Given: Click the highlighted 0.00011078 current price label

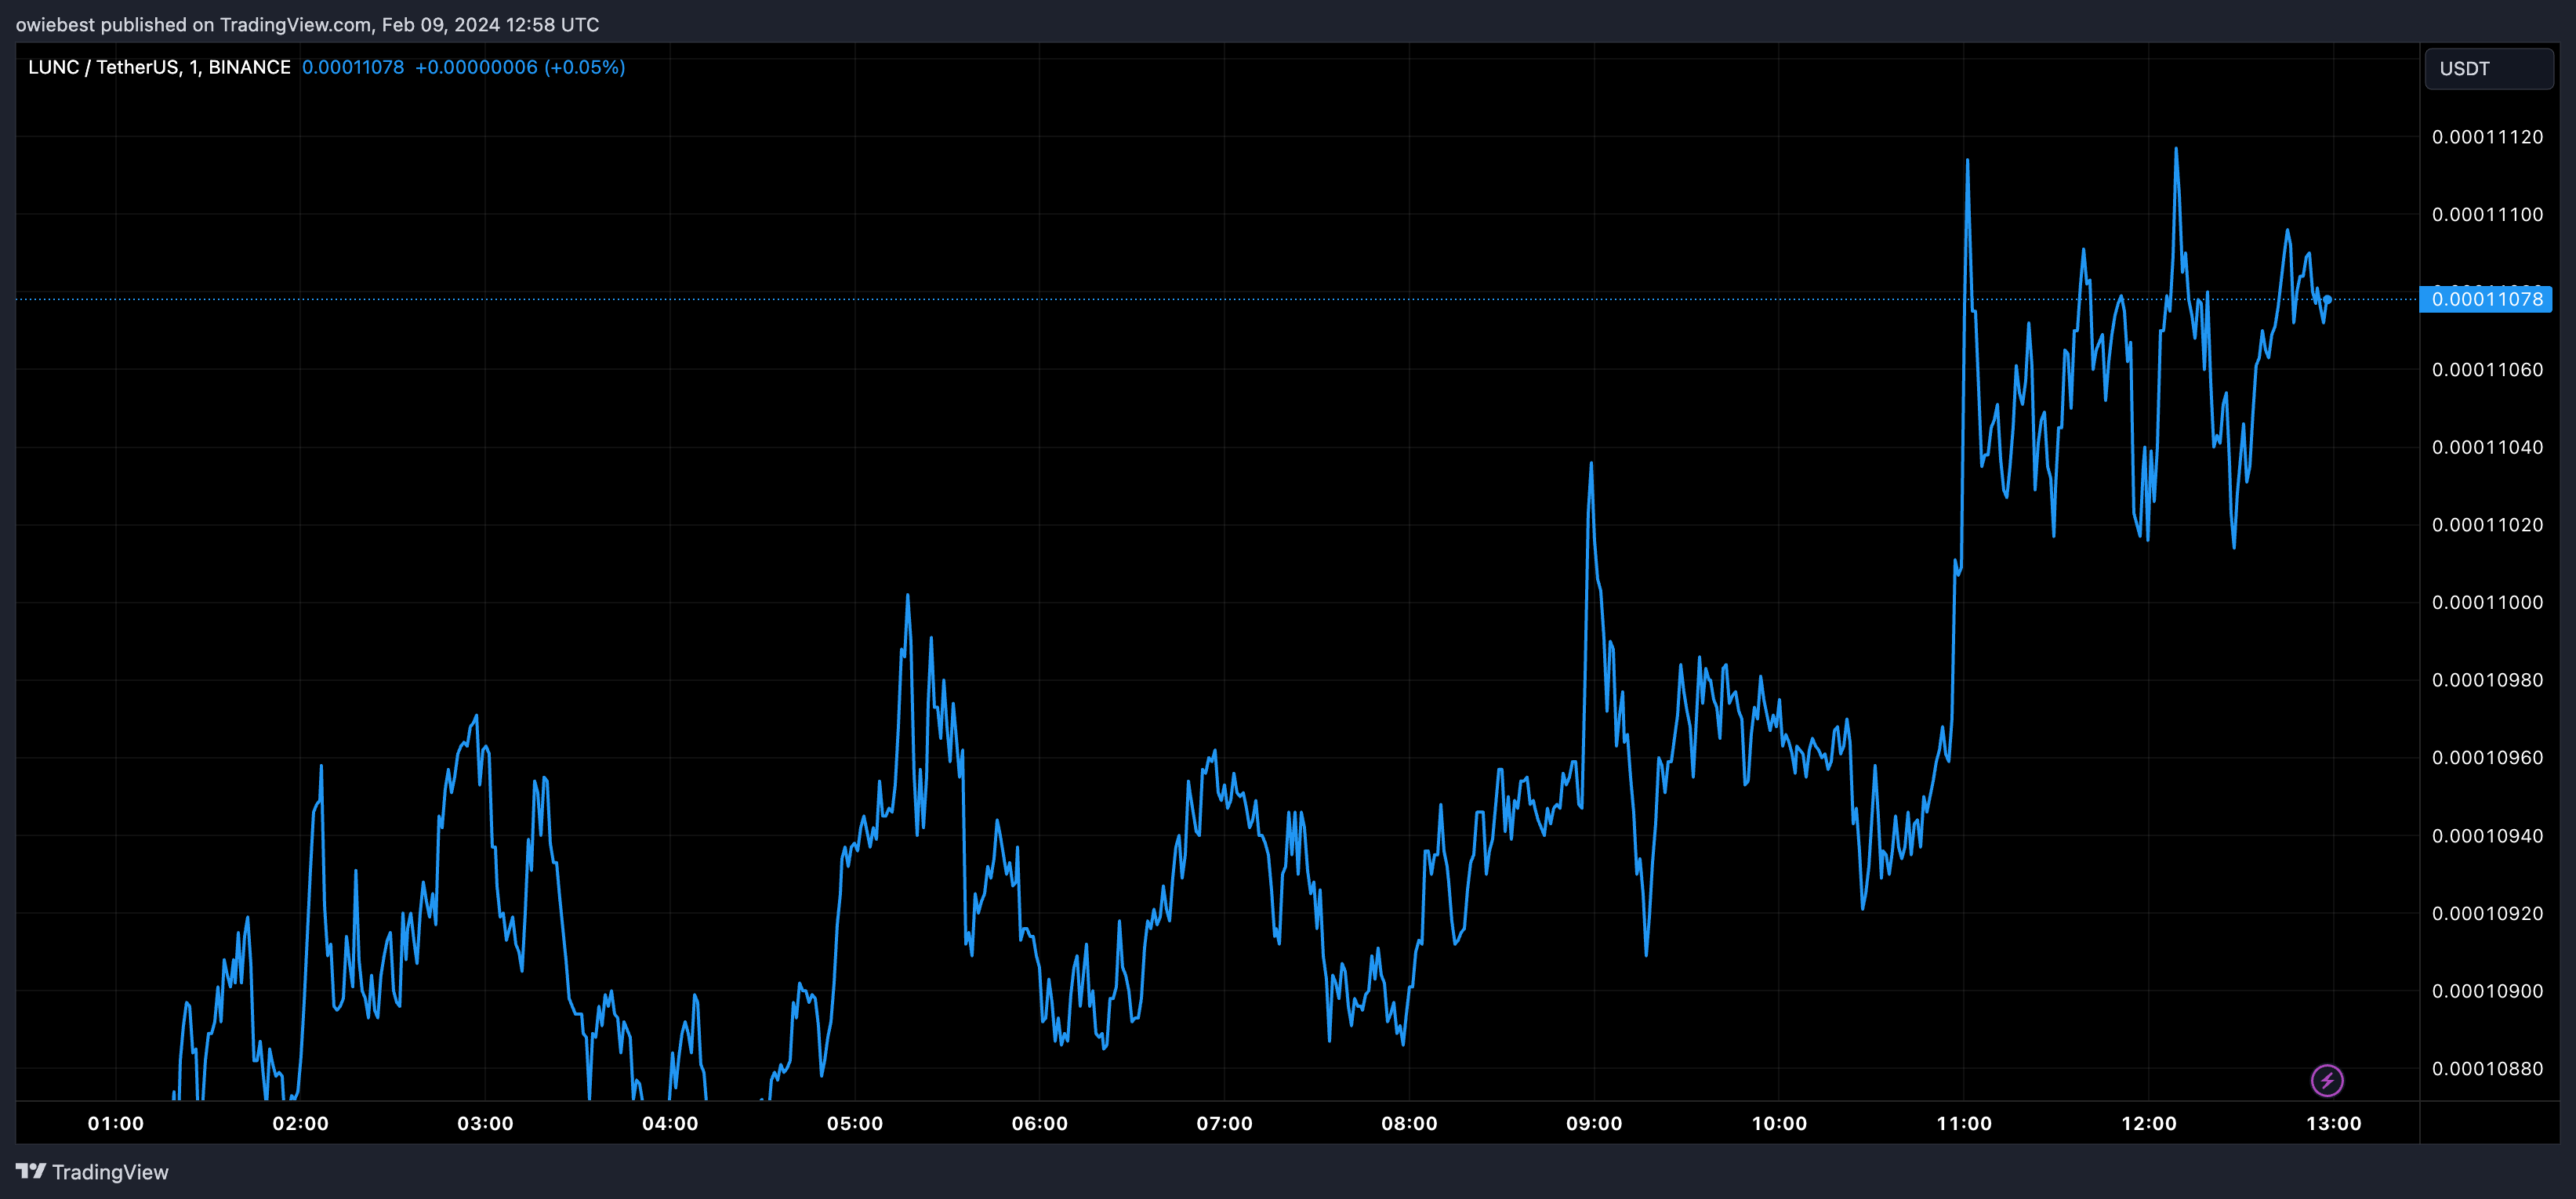Looking at the screenshot, I should [x=2486, y=299].
